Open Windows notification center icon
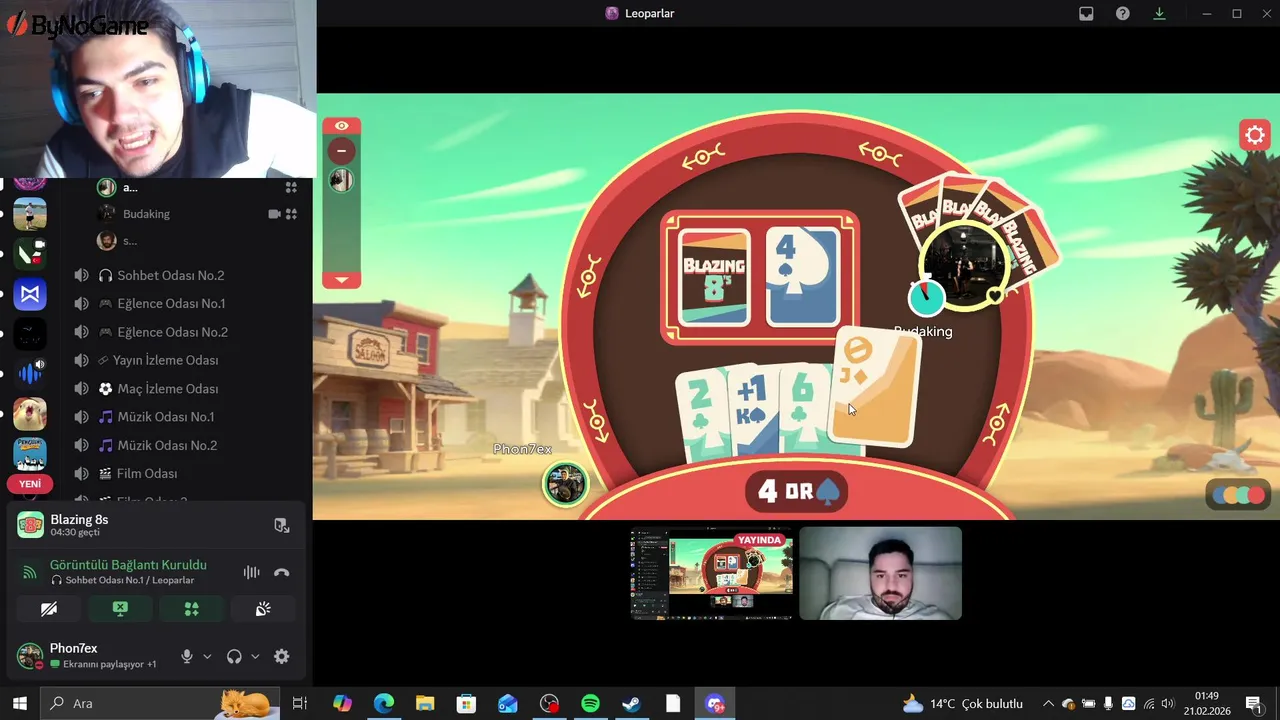This screenshot has height=720, width=1280. 1253,703
